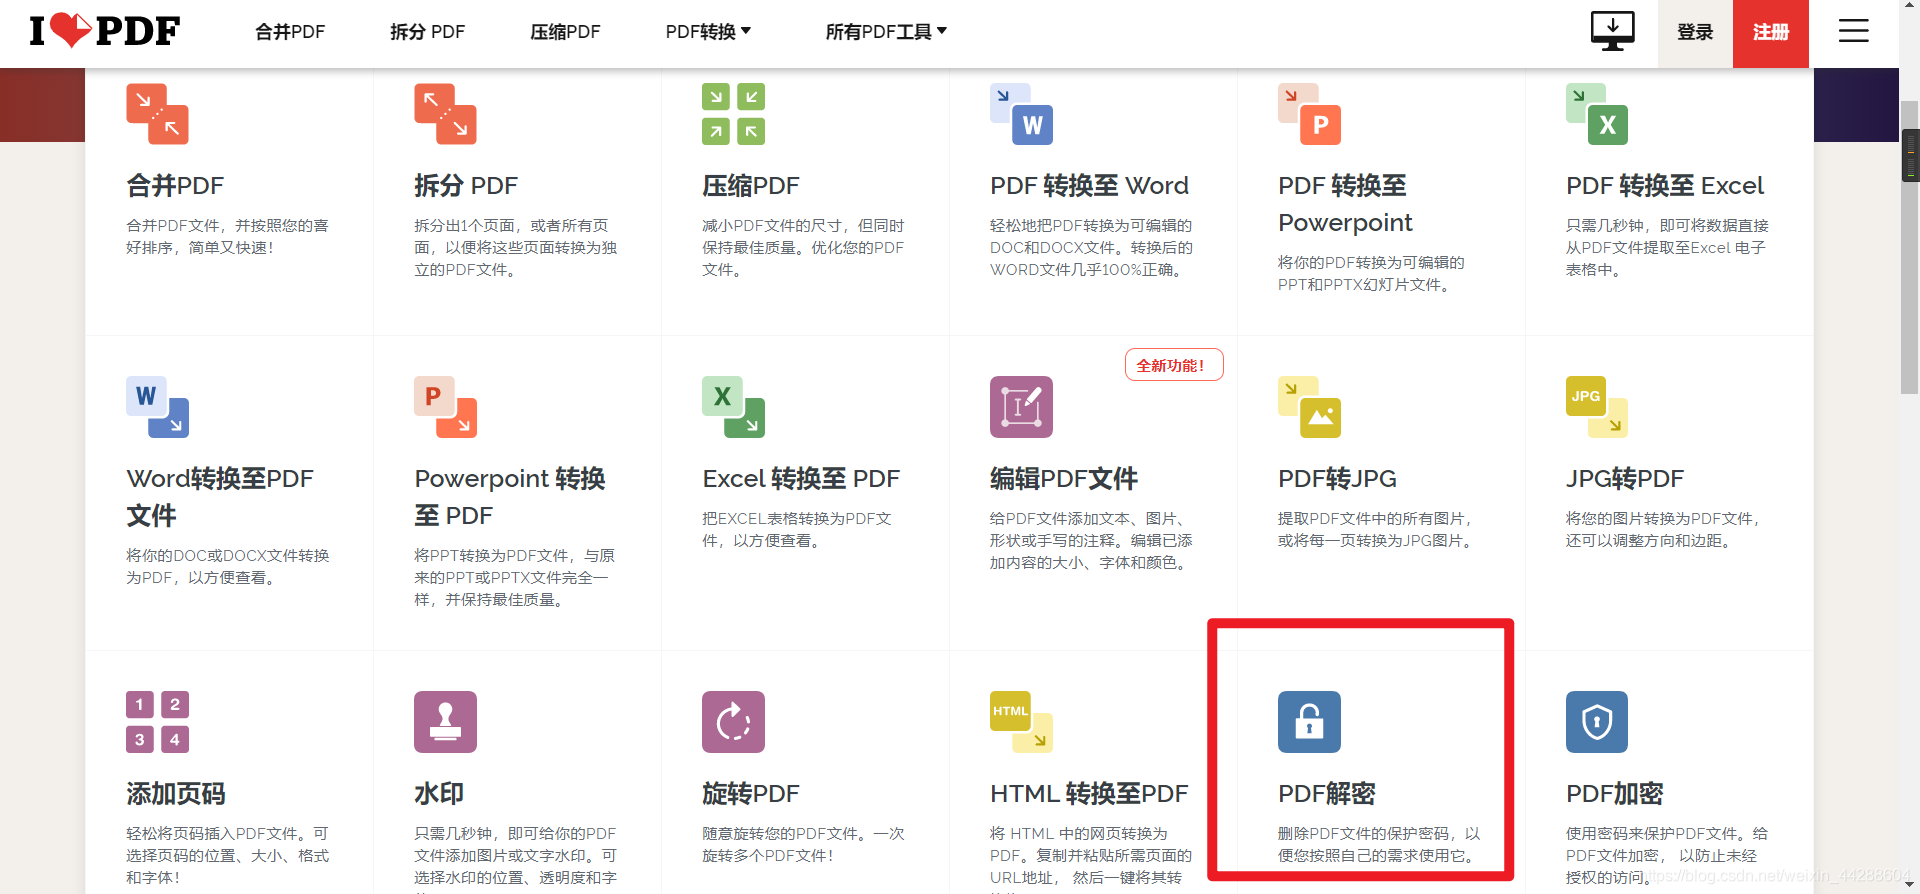Open the 合并PDF title link
The height and width of the screenshot is (894, 1920).
coord(175,186)
